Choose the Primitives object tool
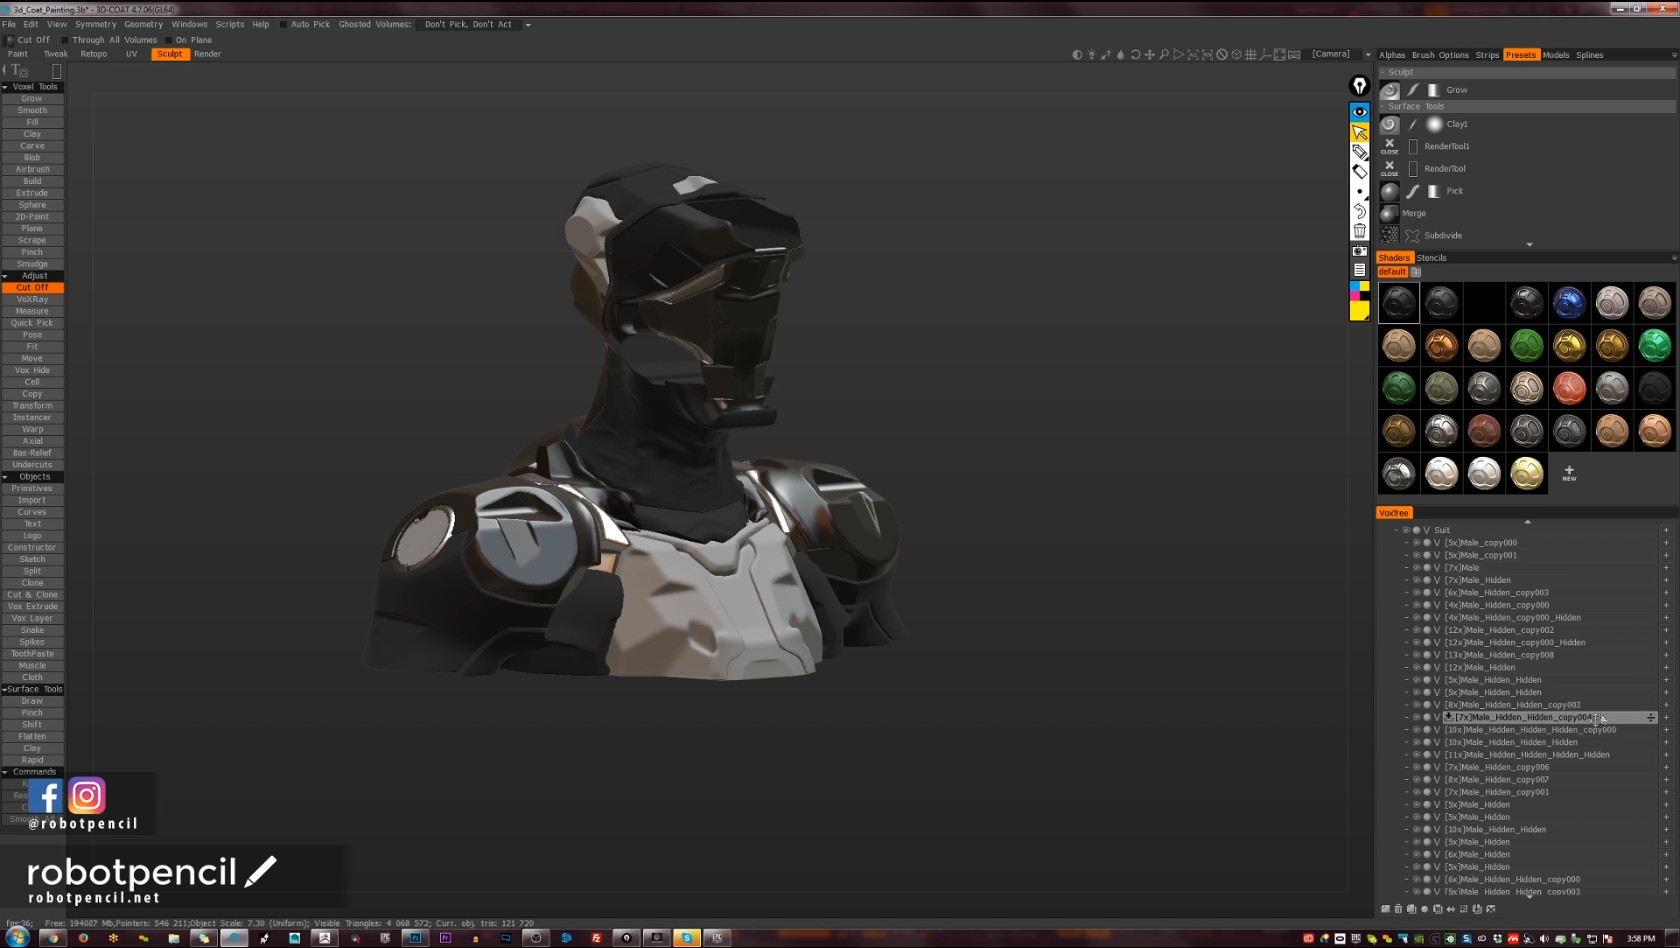 32,489
